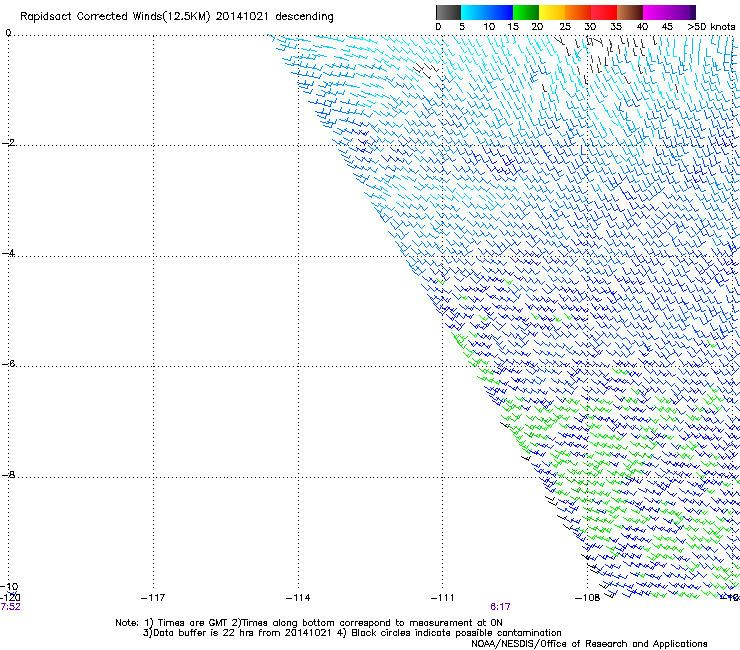Click the 'NOAA/NESDIS/Office of Research and Applications' credit
The height and width of the screenshot is (650, 740).
point(589,644)
